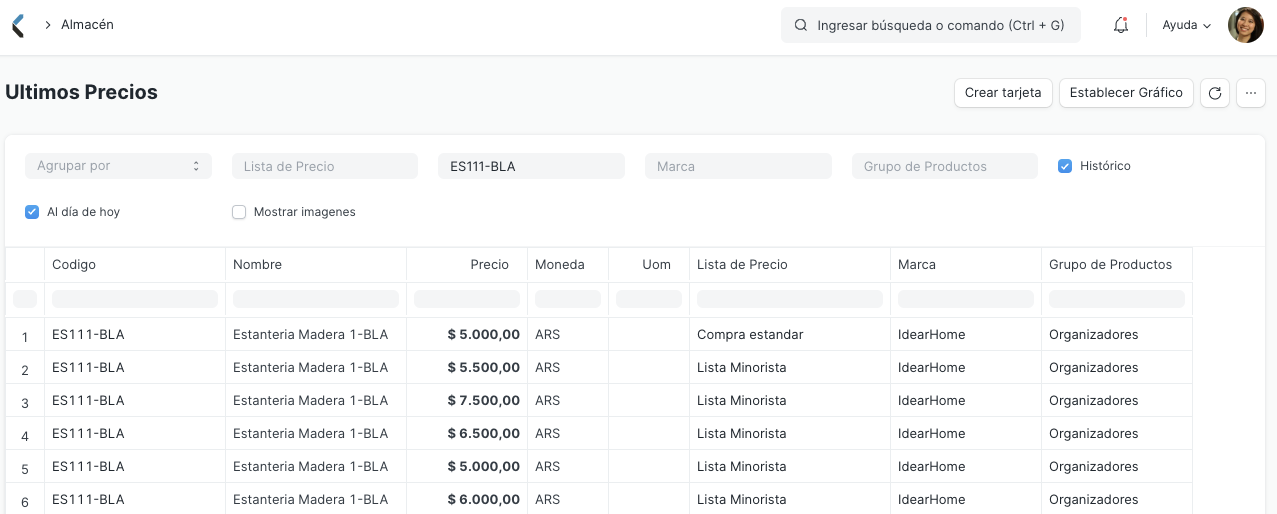1277x514 pixels.
Task: Open the Agrupar por dropdown
Action: click(118, 166)
